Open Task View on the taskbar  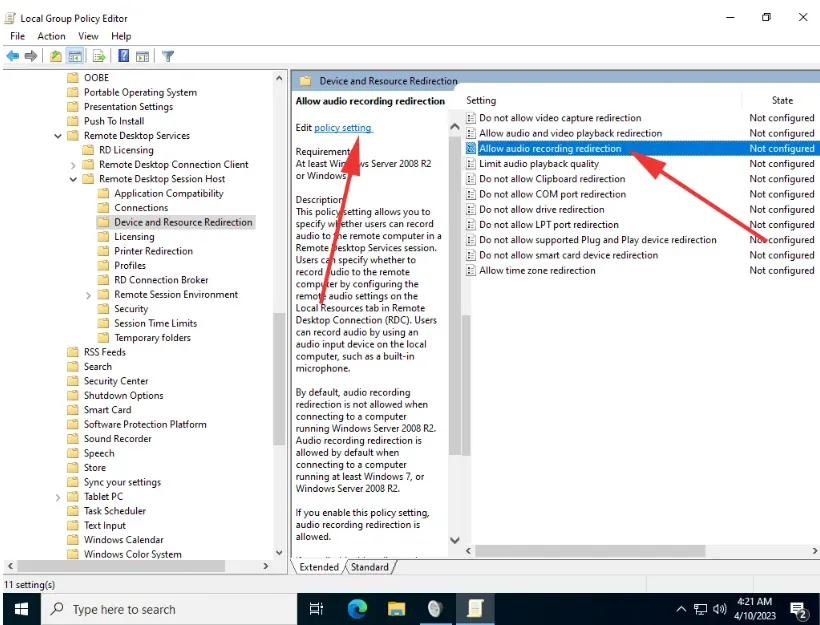coord(316,609)
